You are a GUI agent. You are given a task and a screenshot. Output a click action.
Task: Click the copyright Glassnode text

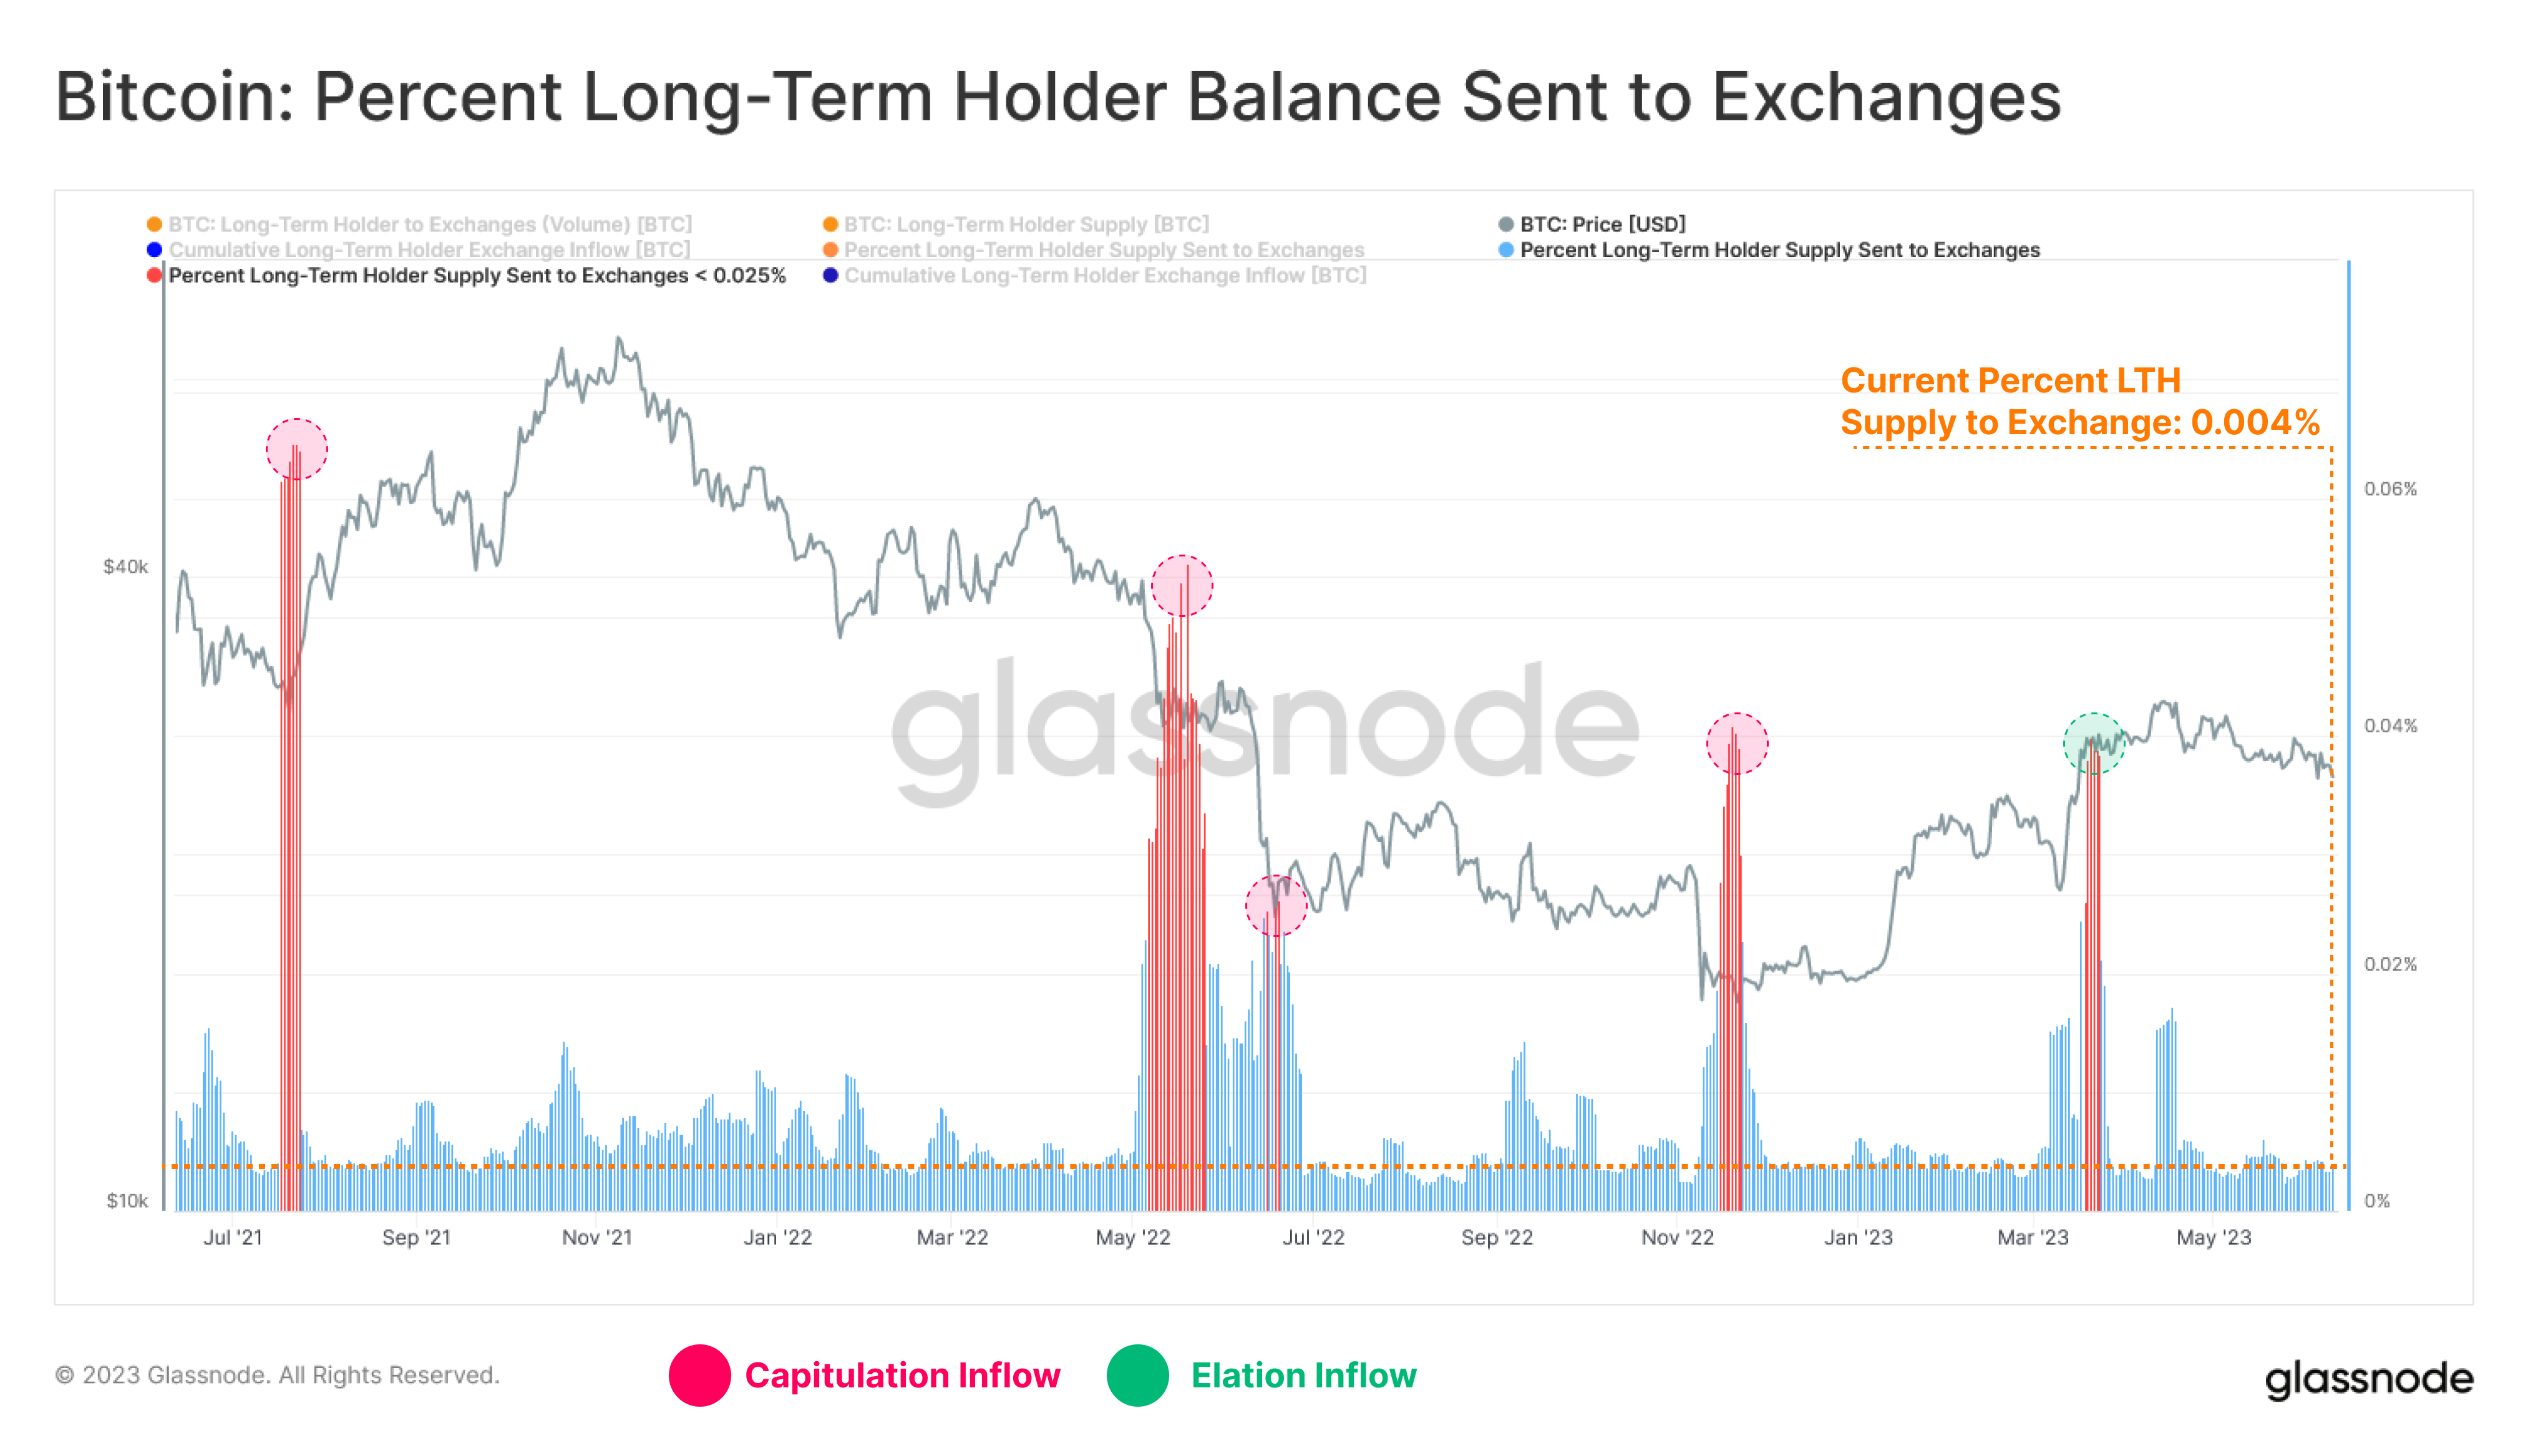[x=277, y=1375]
